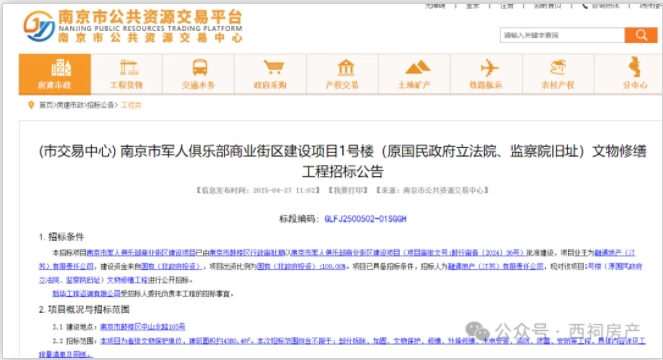Open section code GLFJ2500502-01SGGH link
Image resolution: width=663 pixels, height=360 pixels.
point(365,219)
